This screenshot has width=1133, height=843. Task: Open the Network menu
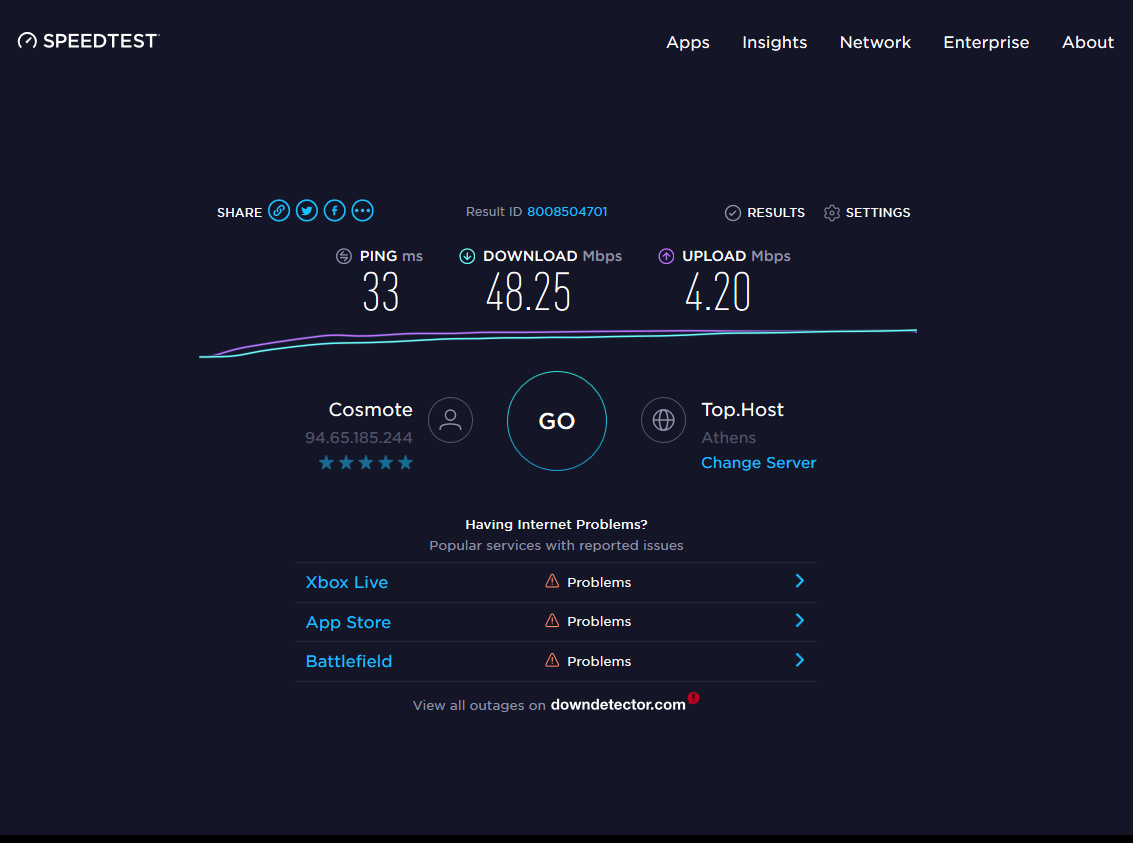(875, 43)
